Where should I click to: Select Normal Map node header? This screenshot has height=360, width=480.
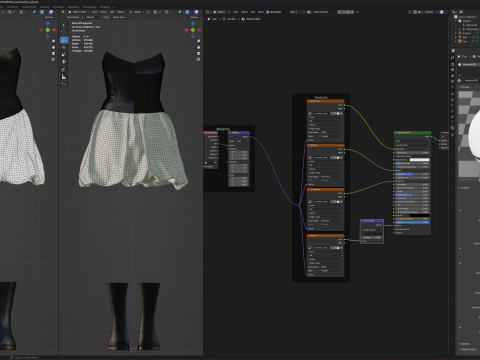point(372,221)
